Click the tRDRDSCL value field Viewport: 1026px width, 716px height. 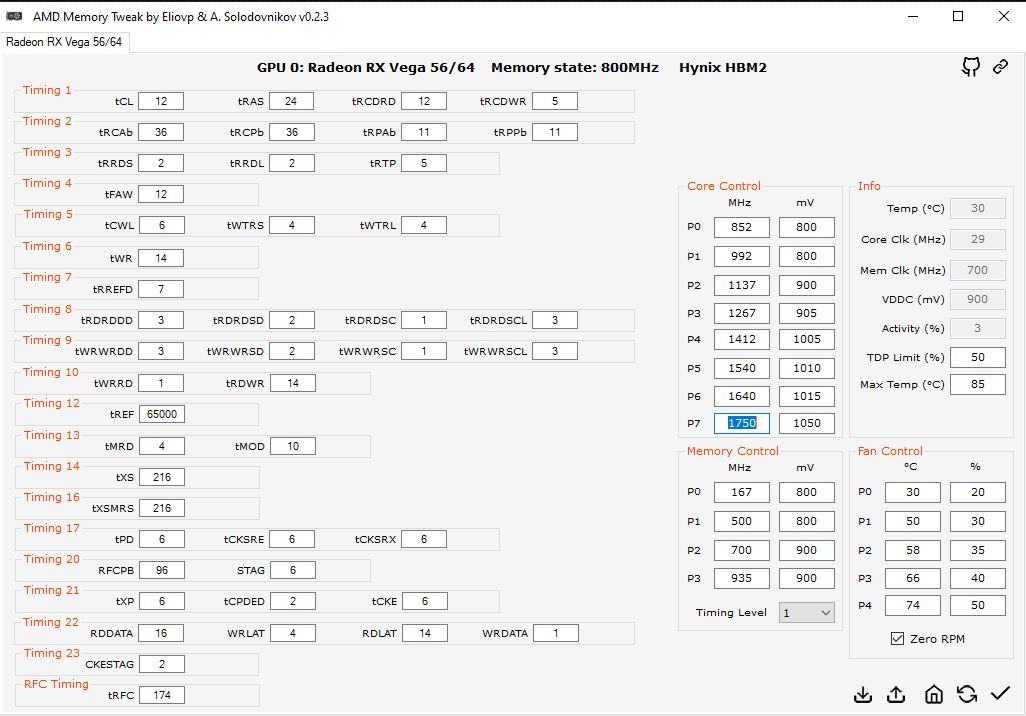555,320
